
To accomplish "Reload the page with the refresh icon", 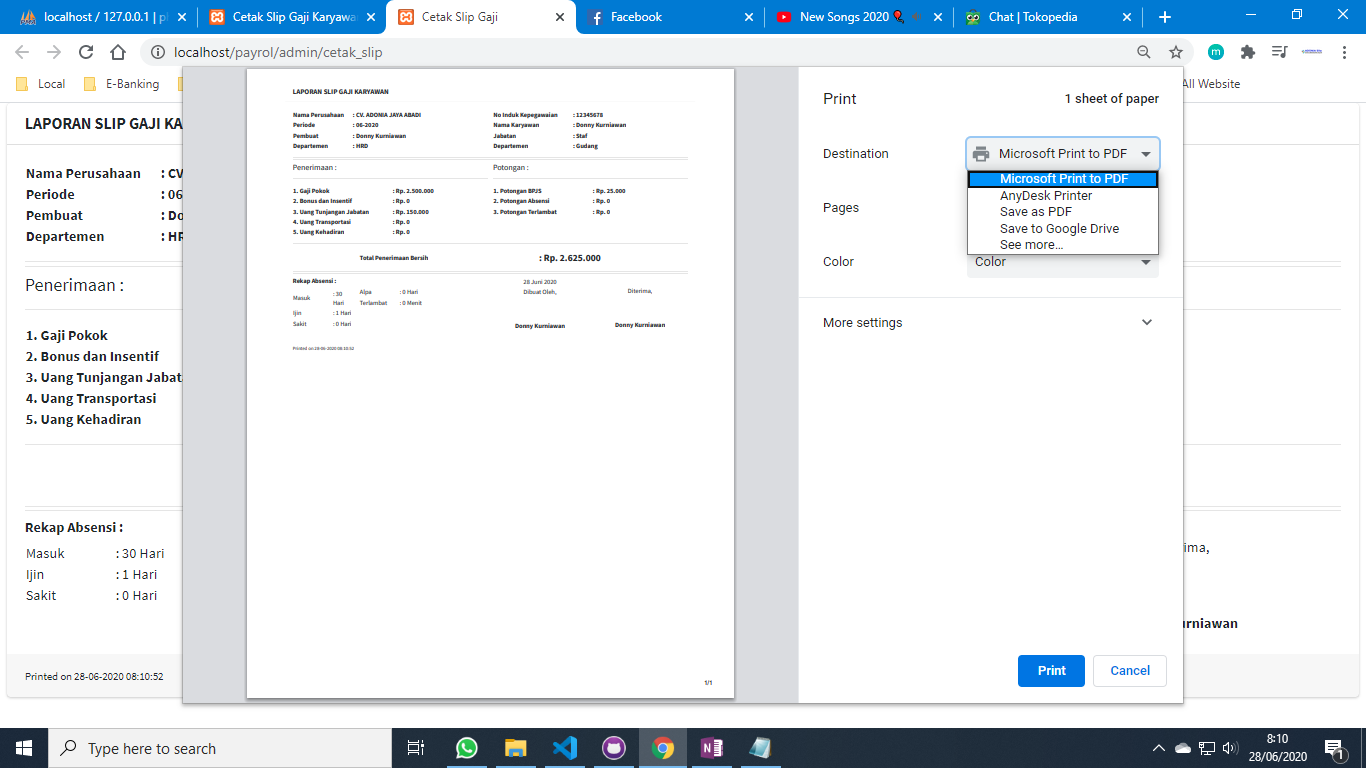I will coord(86,52).
